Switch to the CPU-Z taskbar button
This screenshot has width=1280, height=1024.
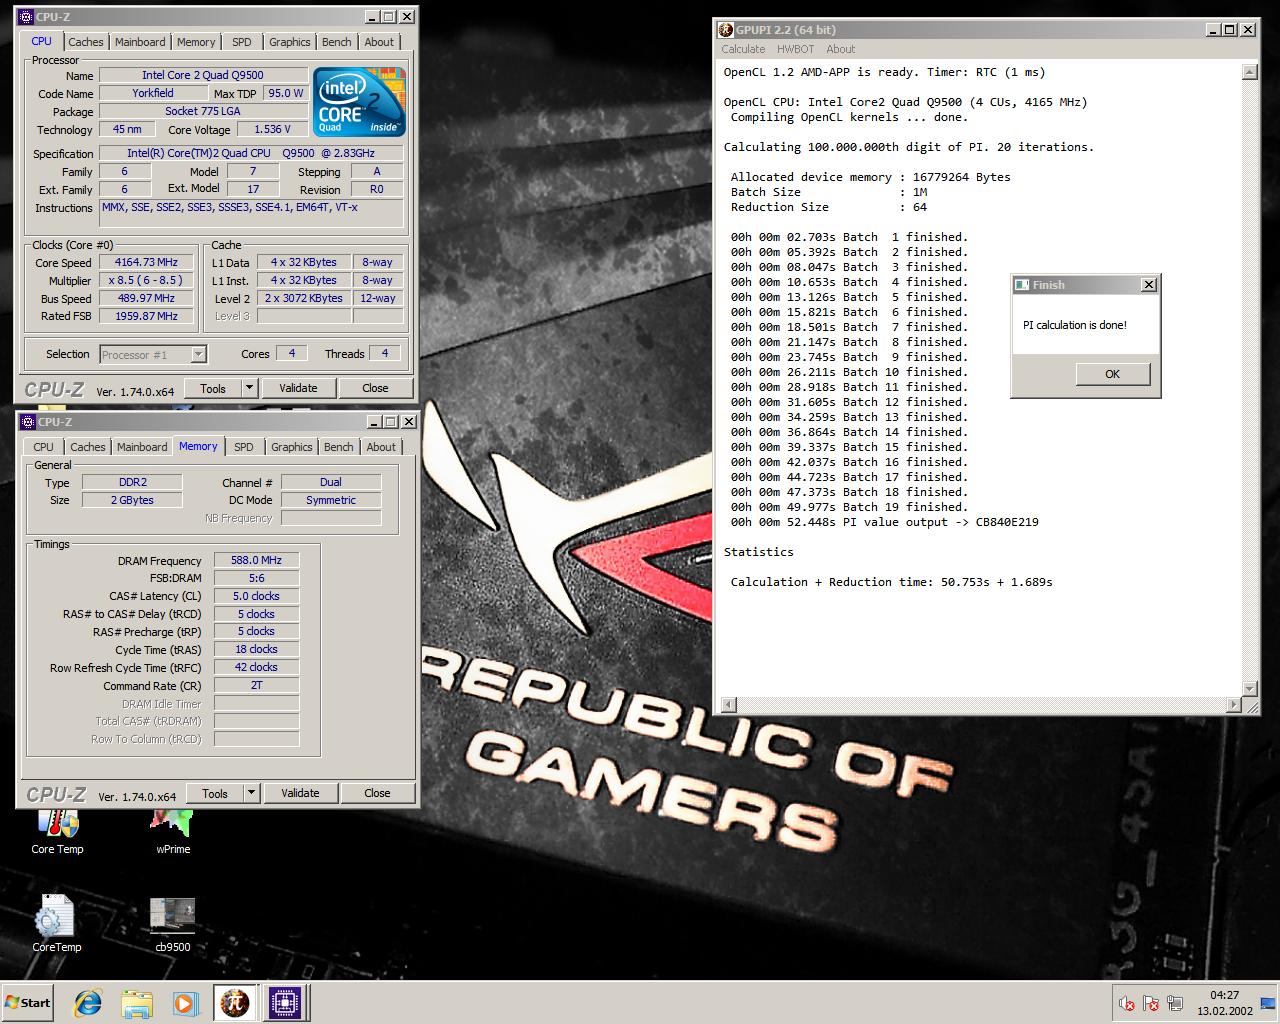[x=284, y=1003]
